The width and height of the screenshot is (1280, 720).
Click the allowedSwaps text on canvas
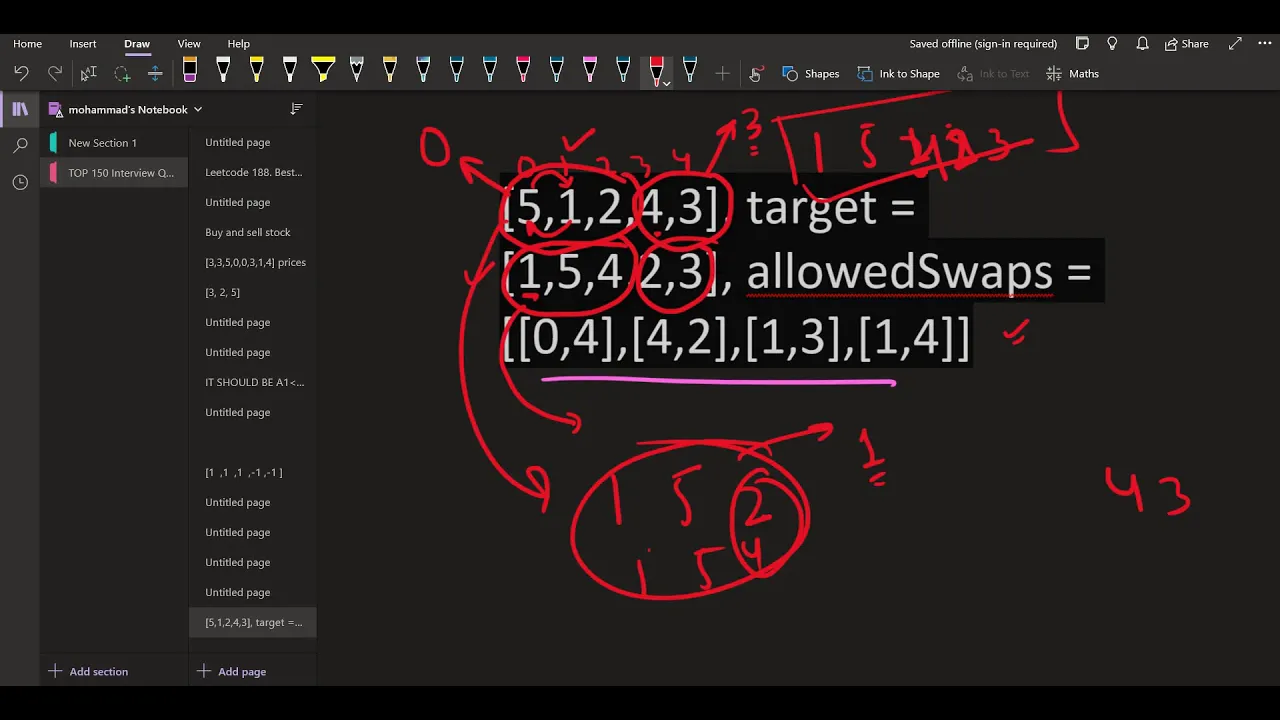click(x=899, y=272)
